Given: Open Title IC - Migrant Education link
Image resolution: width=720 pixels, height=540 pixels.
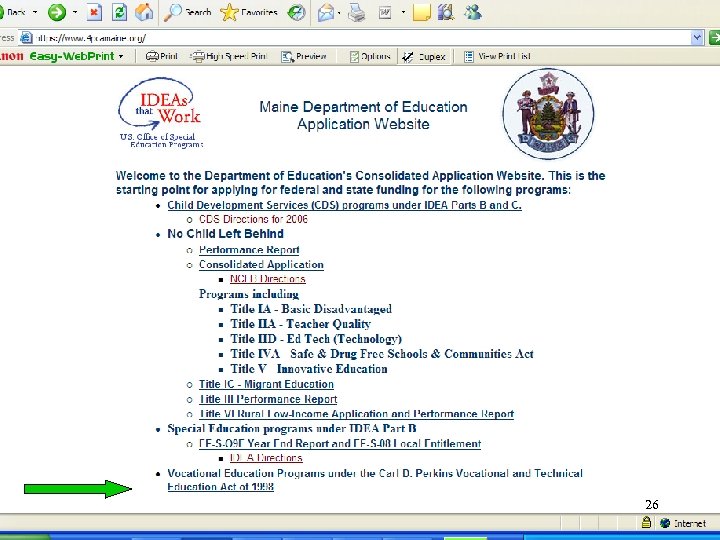Looking at the screenshot, I should pos(266,384).
